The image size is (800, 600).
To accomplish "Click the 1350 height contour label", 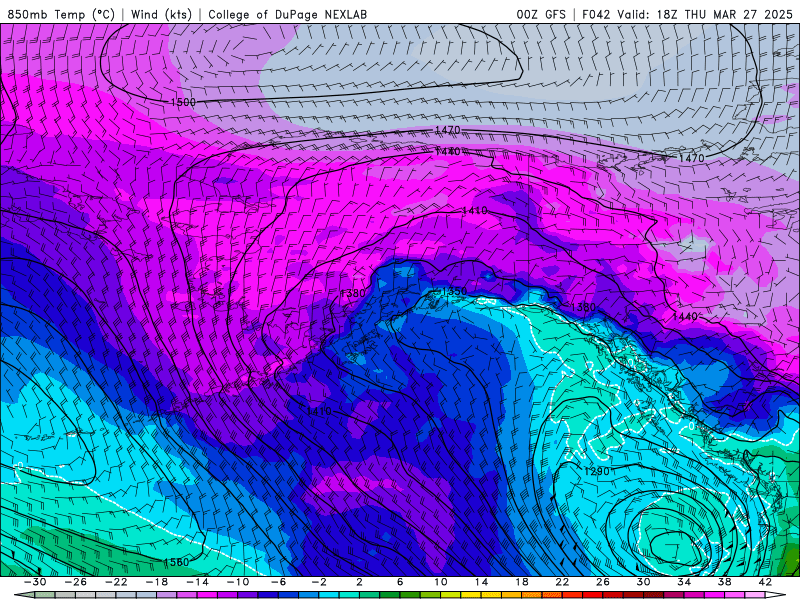I will [x=454, y=291].
